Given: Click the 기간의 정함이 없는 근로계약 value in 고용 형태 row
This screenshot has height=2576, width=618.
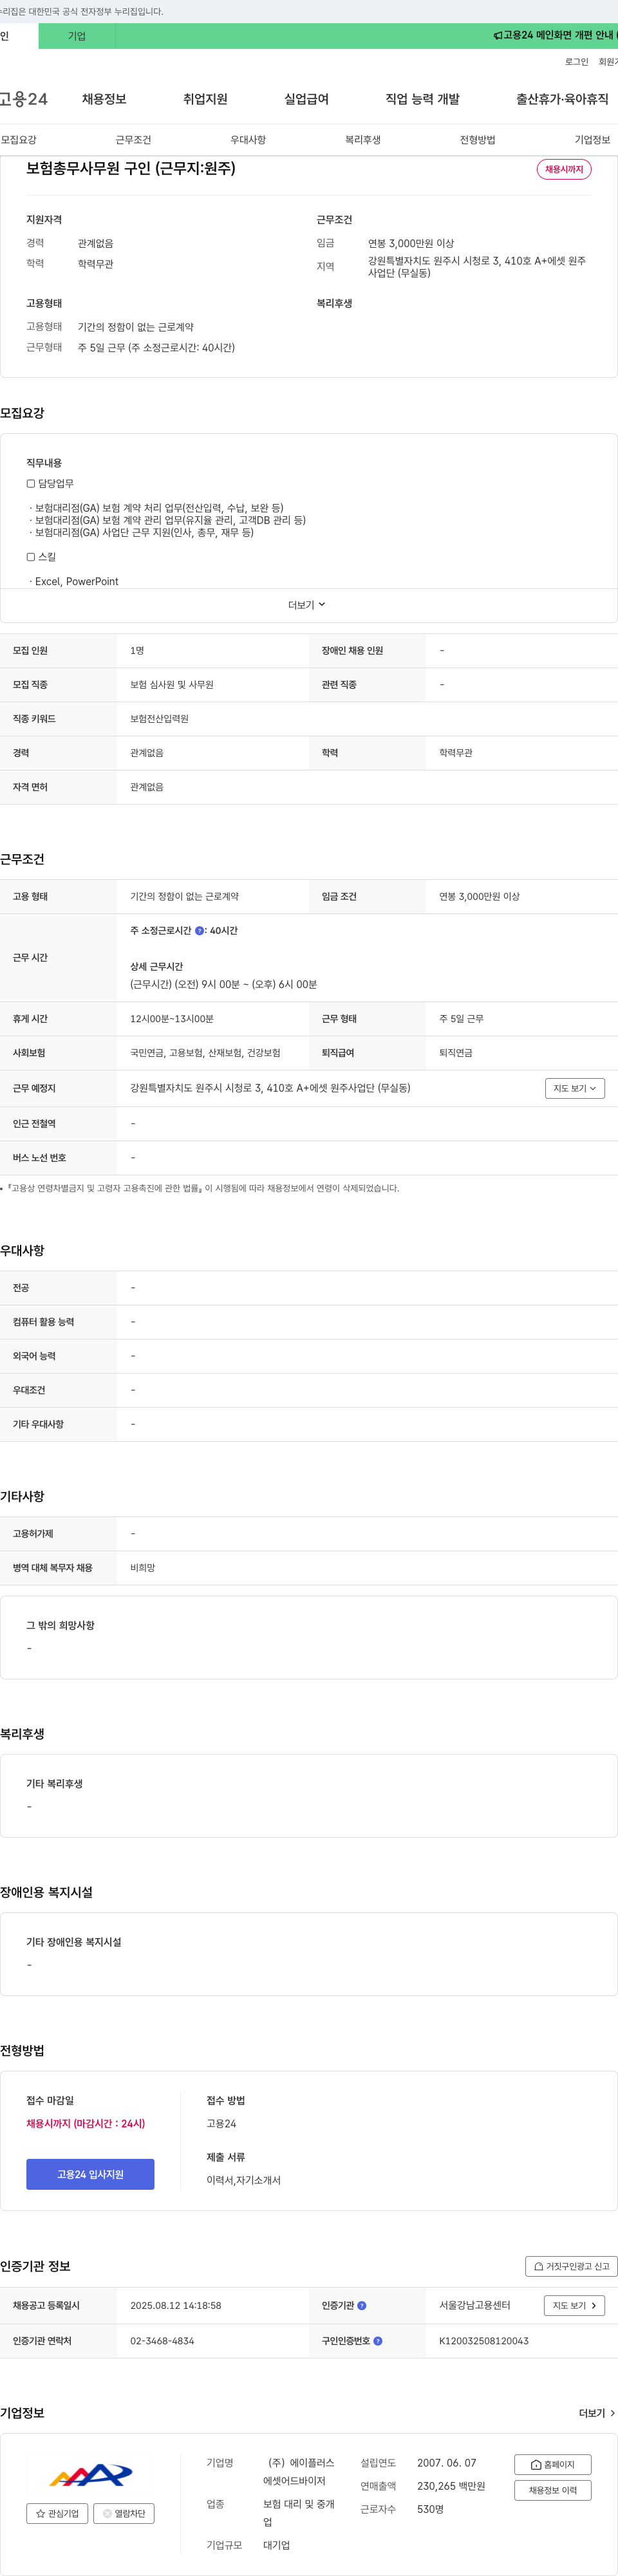Looking at the screenshot, I should [x=185, y=897].
